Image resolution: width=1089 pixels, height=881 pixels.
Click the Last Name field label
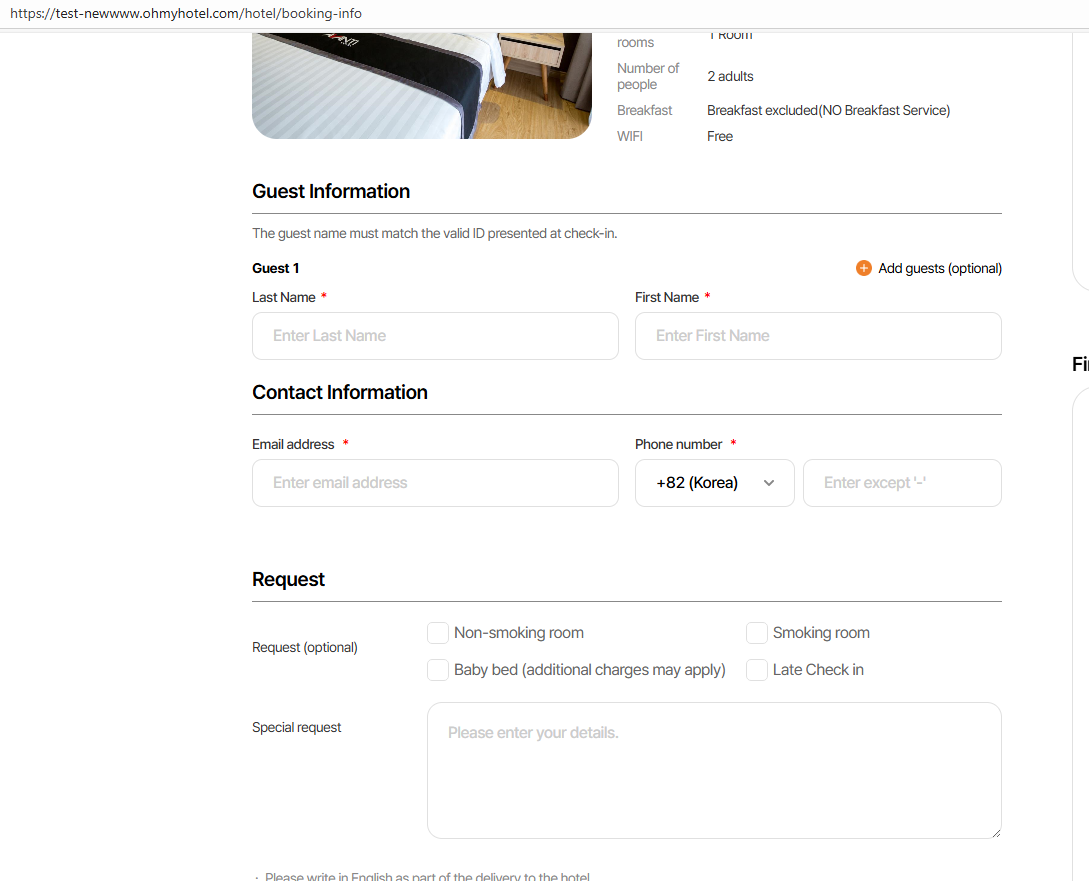click(x=284, y=297)
